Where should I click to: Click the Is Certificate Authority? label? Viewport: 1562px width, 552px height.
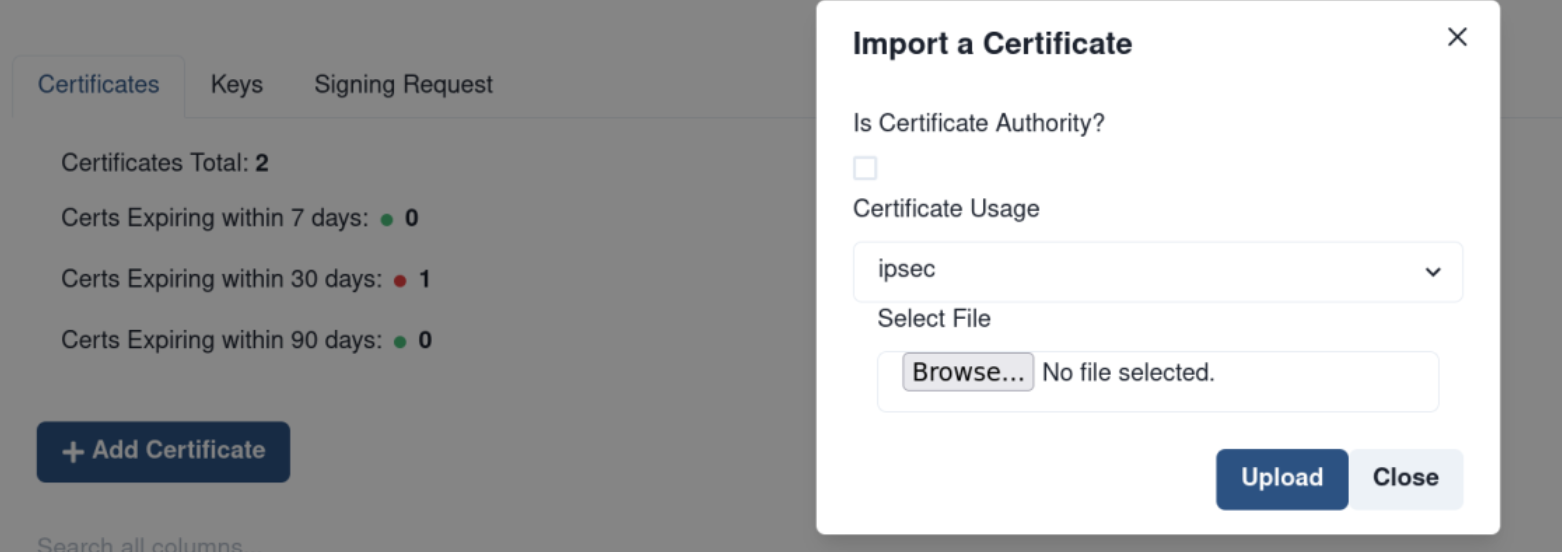(x=978, y=123)
